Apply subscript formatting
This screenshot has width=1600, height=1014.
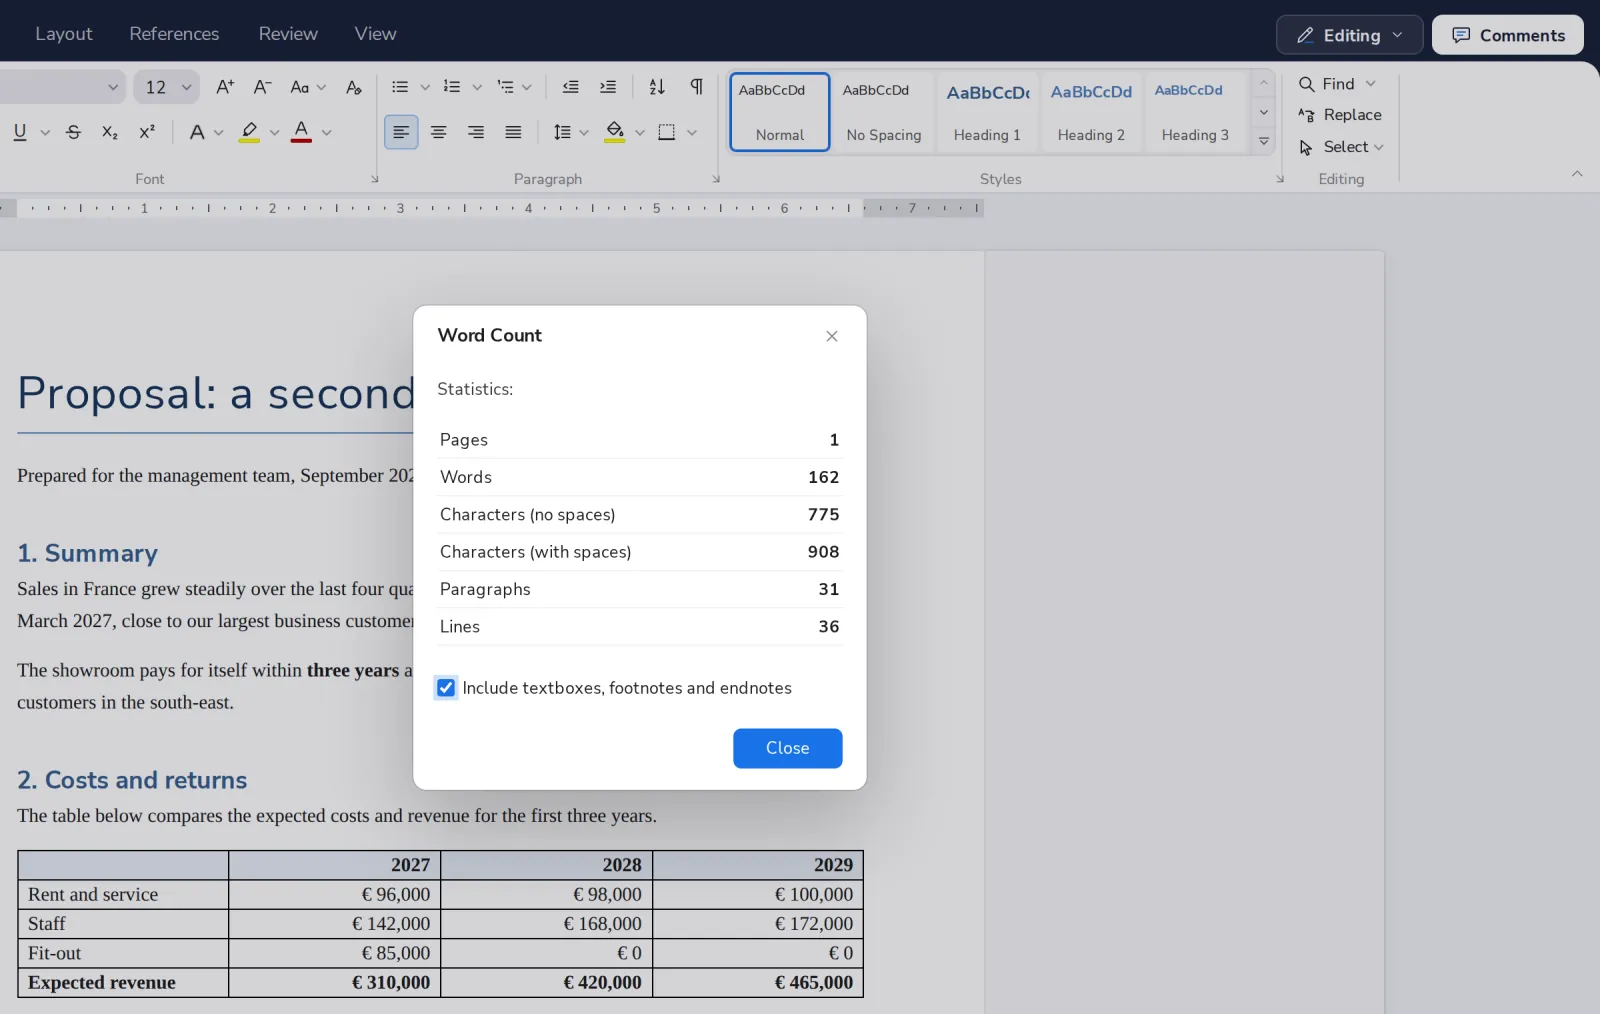110,132
